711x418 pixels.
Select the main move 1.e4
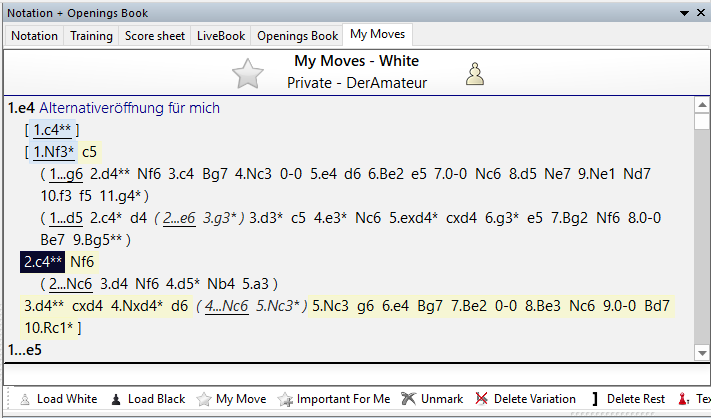[x=21, y=108]
